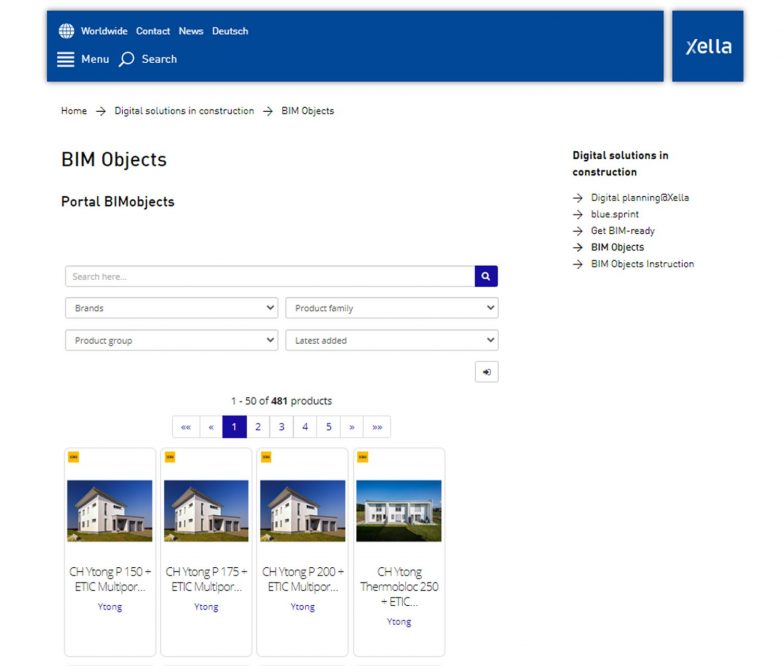Open BIM Objects Instruction sidebar link
Image resolution: width=782 pixels, height=666 pixels.
tap(642, 264)
